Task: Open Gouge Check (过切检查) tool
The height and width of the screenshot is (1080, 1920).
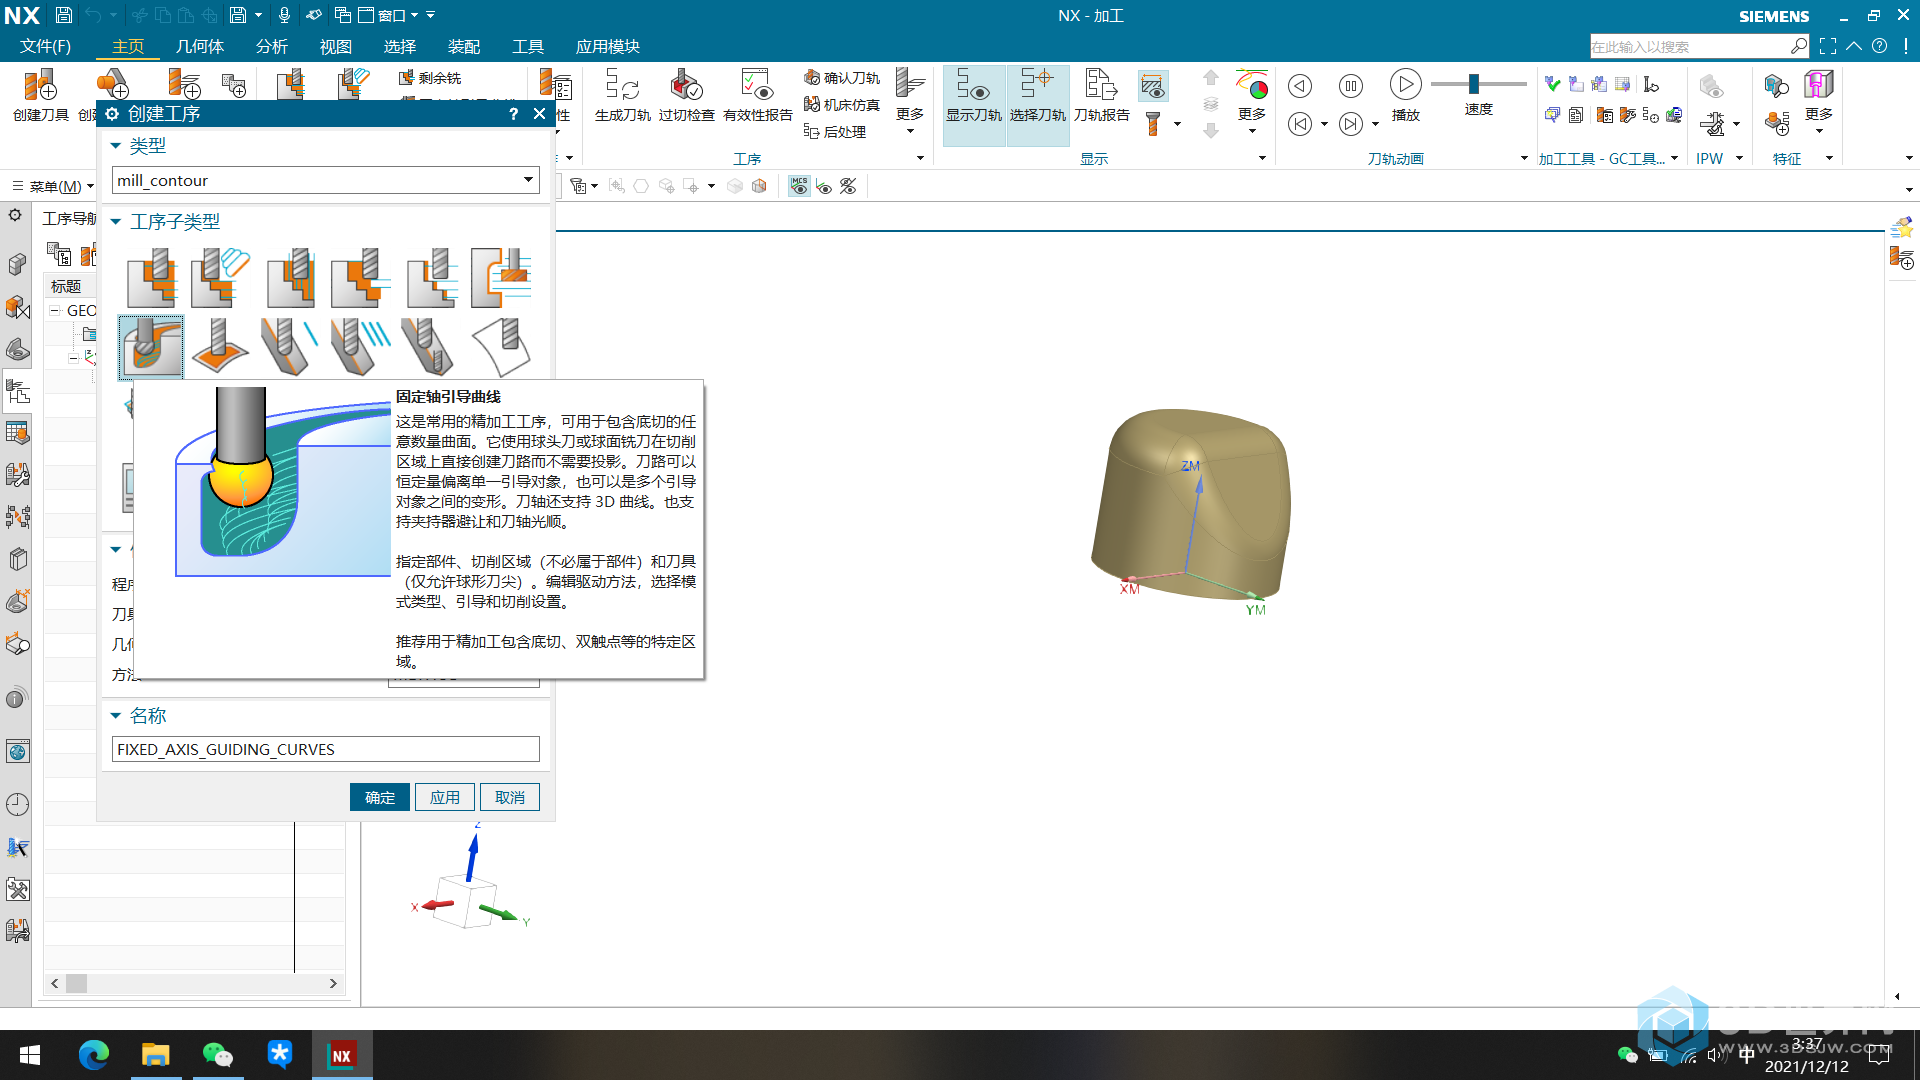Action: [x=686, y=96]
